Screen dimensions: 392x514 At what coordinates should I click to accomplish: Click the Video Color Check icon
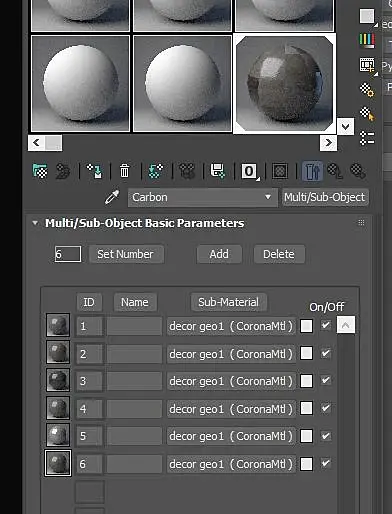(367, 40)
